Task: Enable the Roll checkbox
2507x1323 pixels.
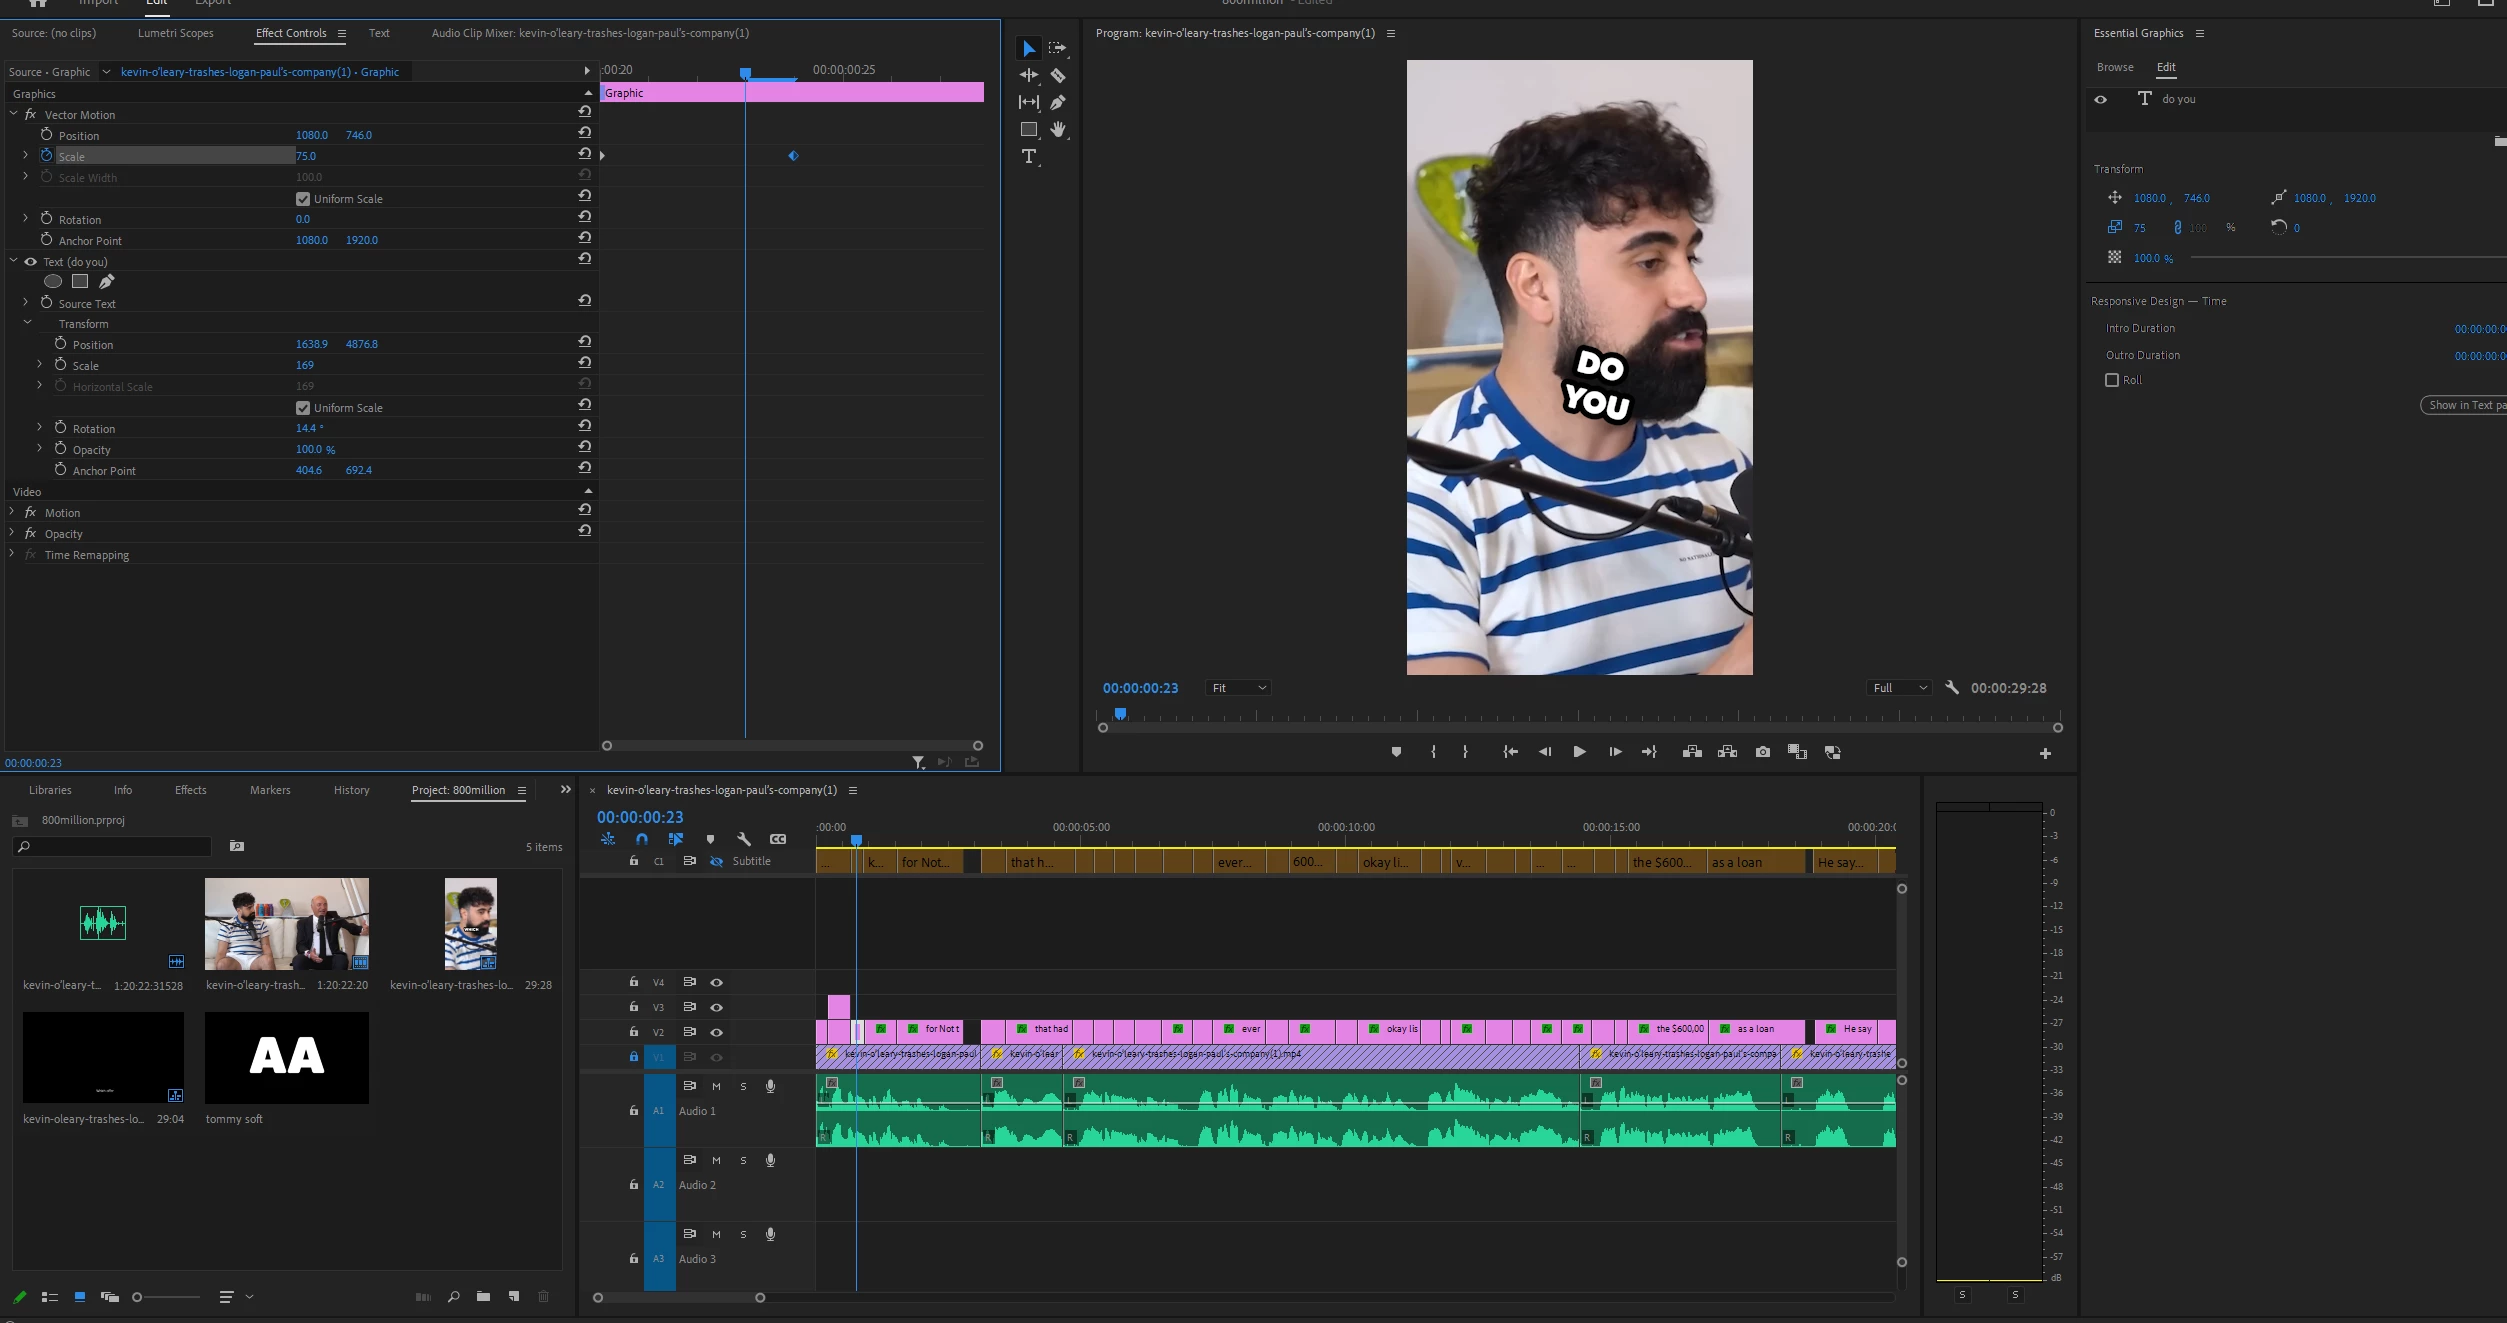Action: (x=2112, y=380)
